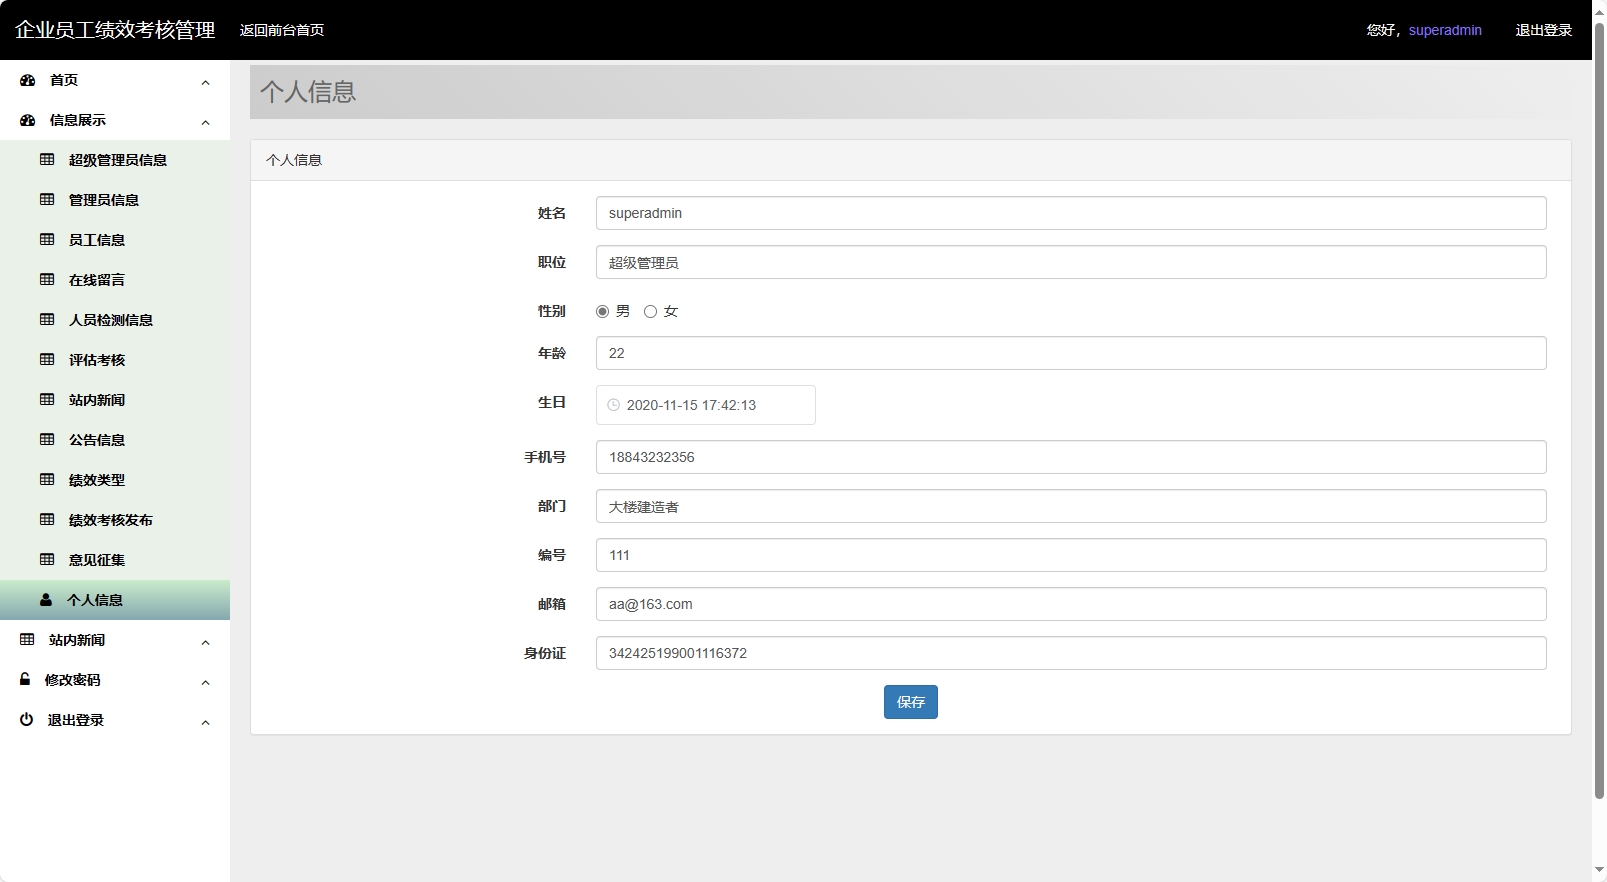Open 公告信息 menu item
This screenshot has height=882, width=1607.
pos(115,440)
